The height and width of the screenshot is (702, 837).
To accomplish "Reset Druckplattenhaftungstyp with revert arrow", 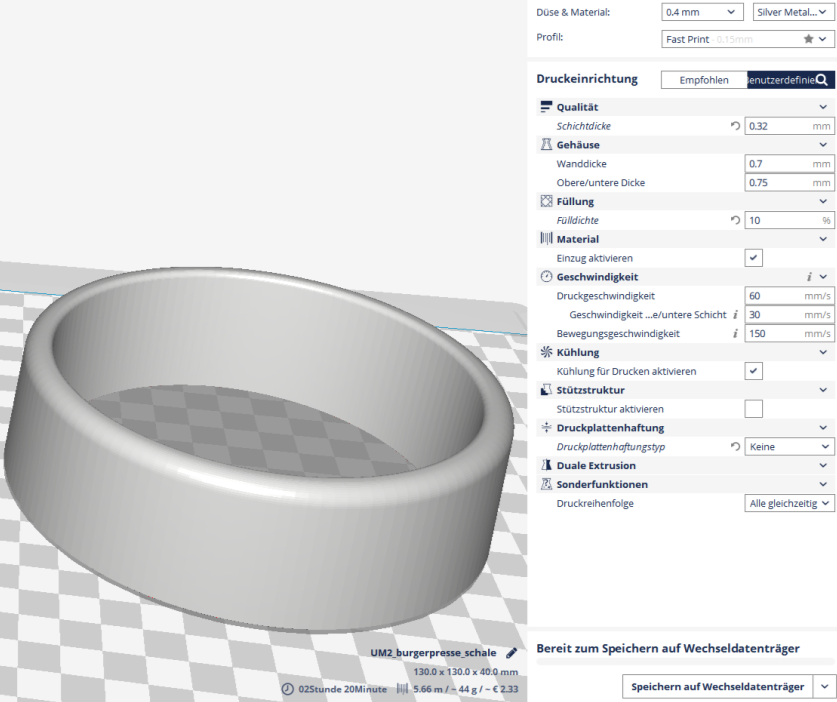I will click(x=735, y=446).
